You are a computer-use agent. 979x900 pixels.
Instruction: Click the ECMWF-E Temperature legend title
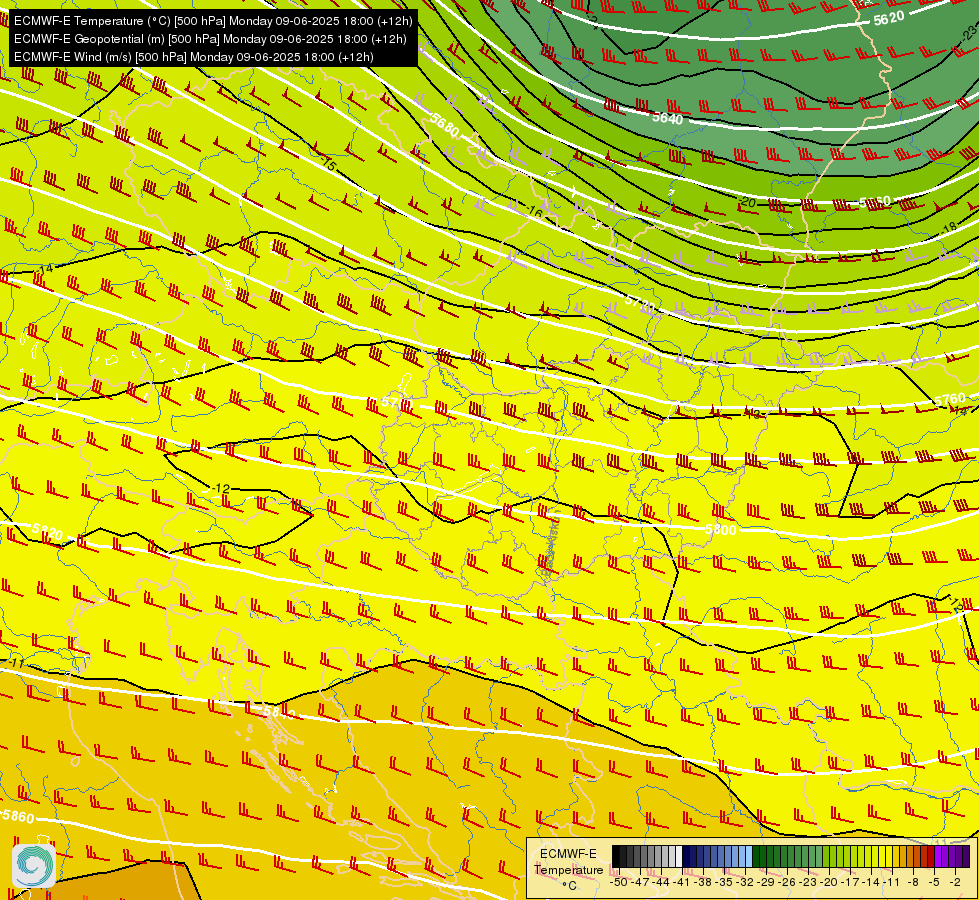click(x=568, y=862)
